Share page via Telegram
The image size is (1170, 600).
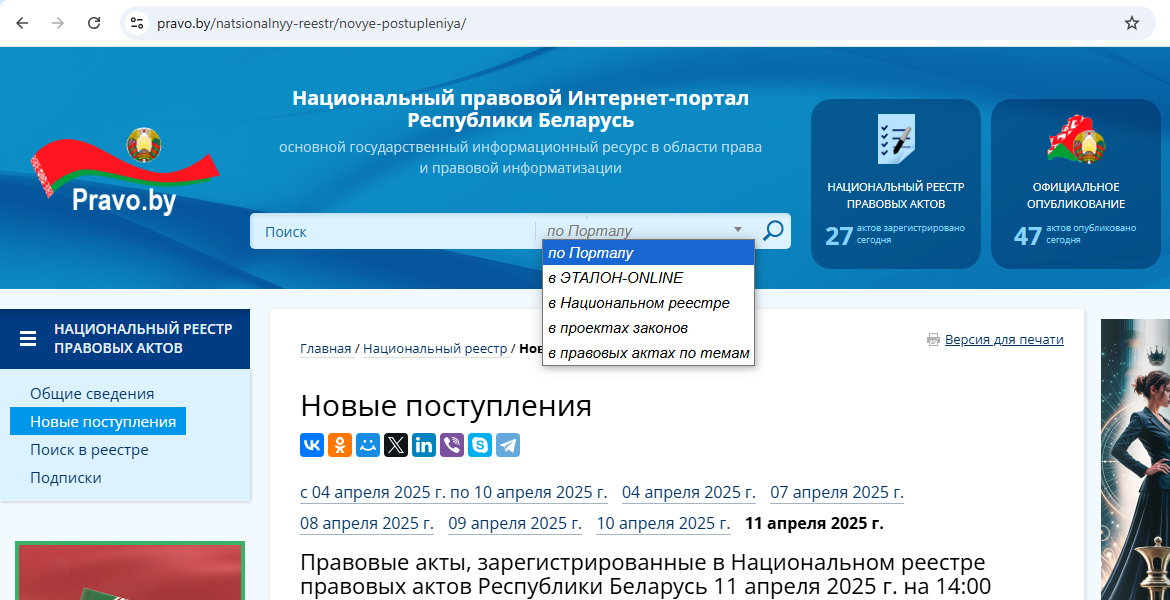pos(508,445)
